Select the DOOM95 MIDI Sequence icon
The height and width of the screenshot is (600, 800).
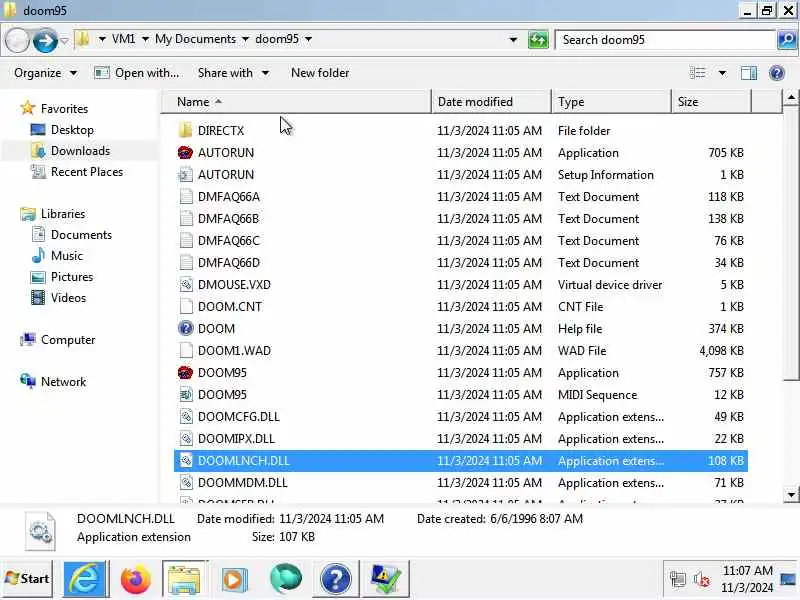186,394
